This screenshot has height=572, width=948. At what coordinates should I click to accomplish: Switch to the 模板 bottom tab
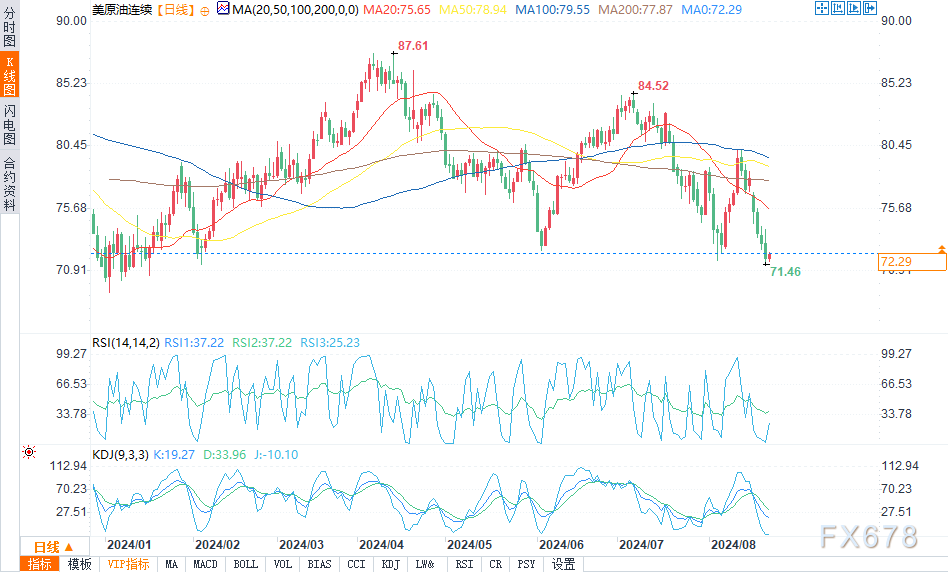79,564
